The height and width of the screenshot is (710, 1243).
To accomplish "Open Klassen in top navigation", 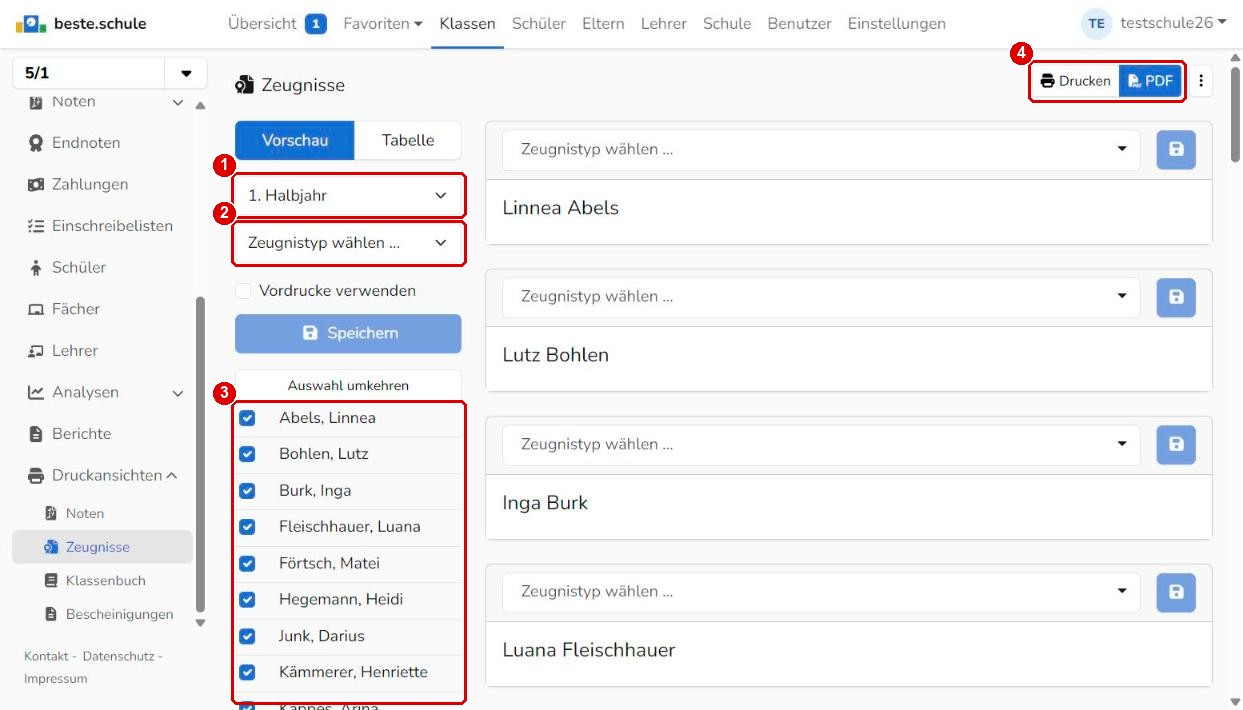I will click(467, 23).
